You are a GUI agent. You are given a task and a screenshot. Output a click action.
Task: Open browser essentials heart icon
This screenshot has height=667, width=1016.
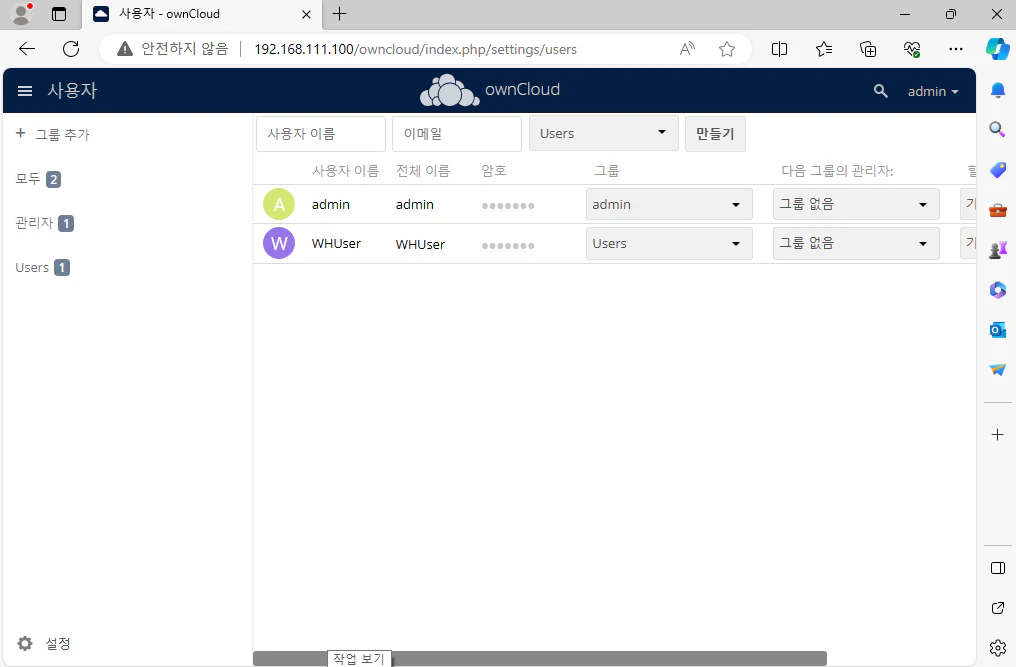(x=912, y=49)
